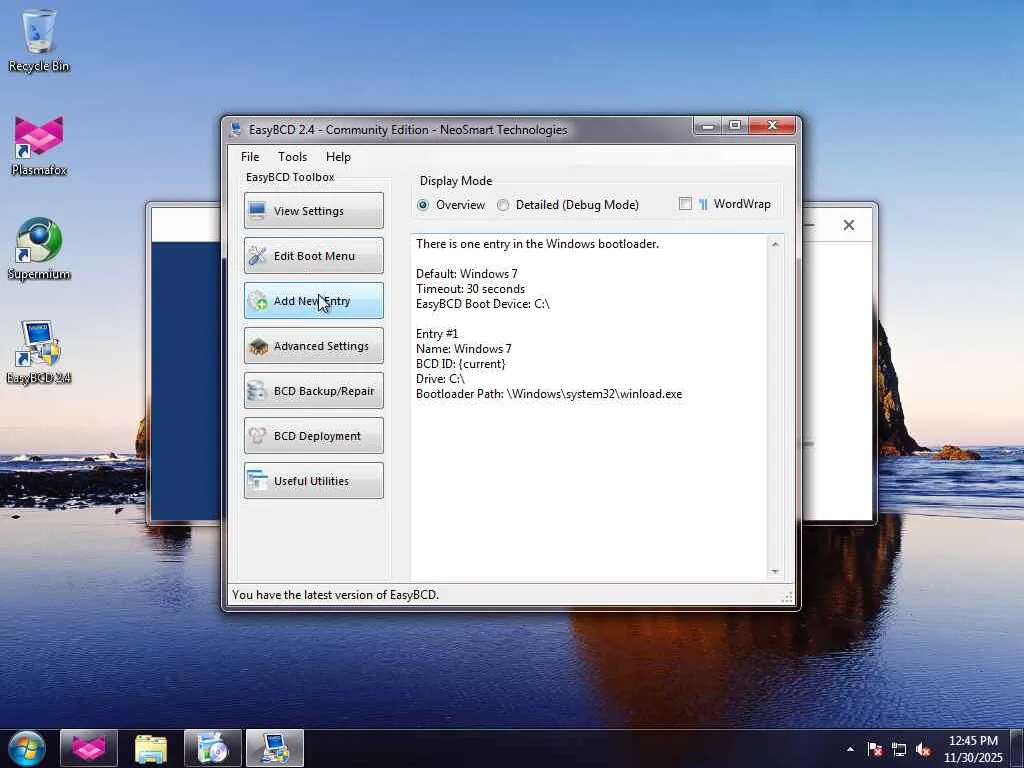Click "There is one entry" text line
This screenshot has width=1024, height=768.
pyautogui.click(x=537, y=244)
